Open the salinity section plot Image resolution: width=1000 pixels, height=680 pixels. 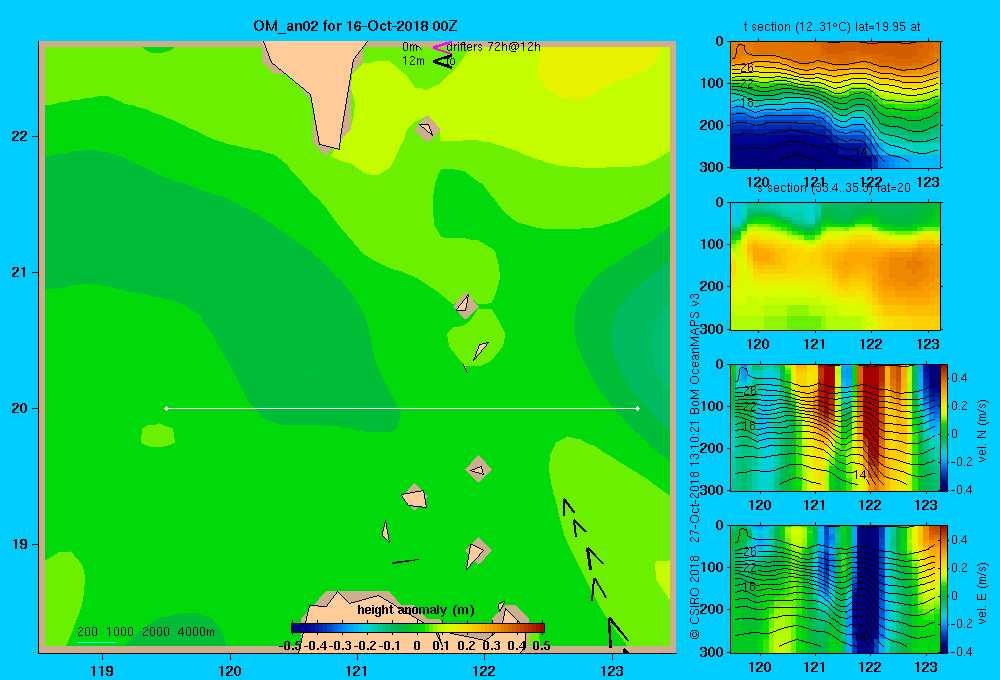coord(835,266)
